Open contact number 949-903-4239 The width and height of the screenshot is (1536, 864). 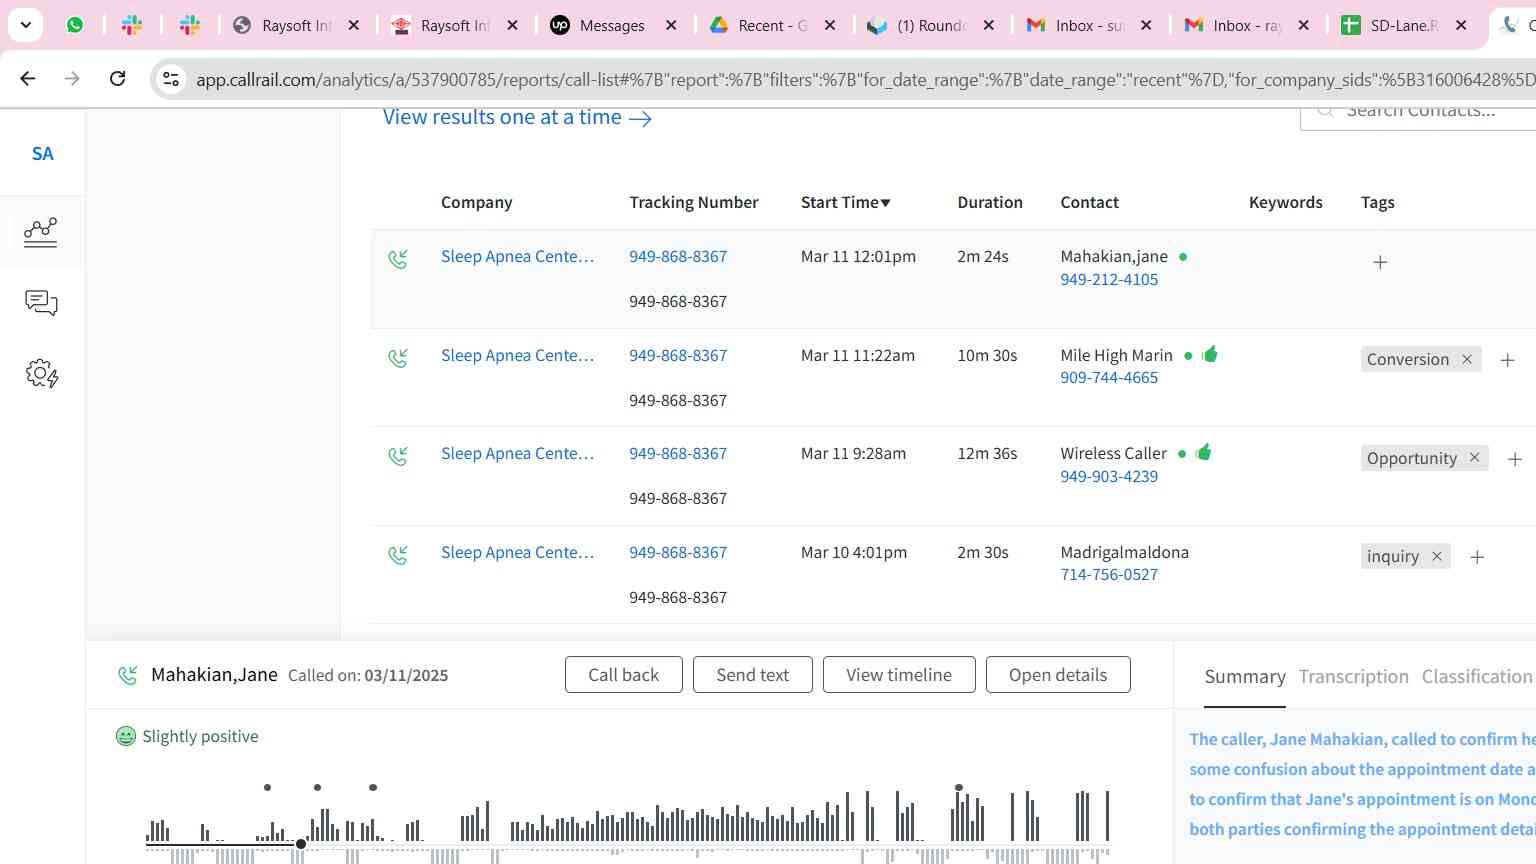point(1109,476)
